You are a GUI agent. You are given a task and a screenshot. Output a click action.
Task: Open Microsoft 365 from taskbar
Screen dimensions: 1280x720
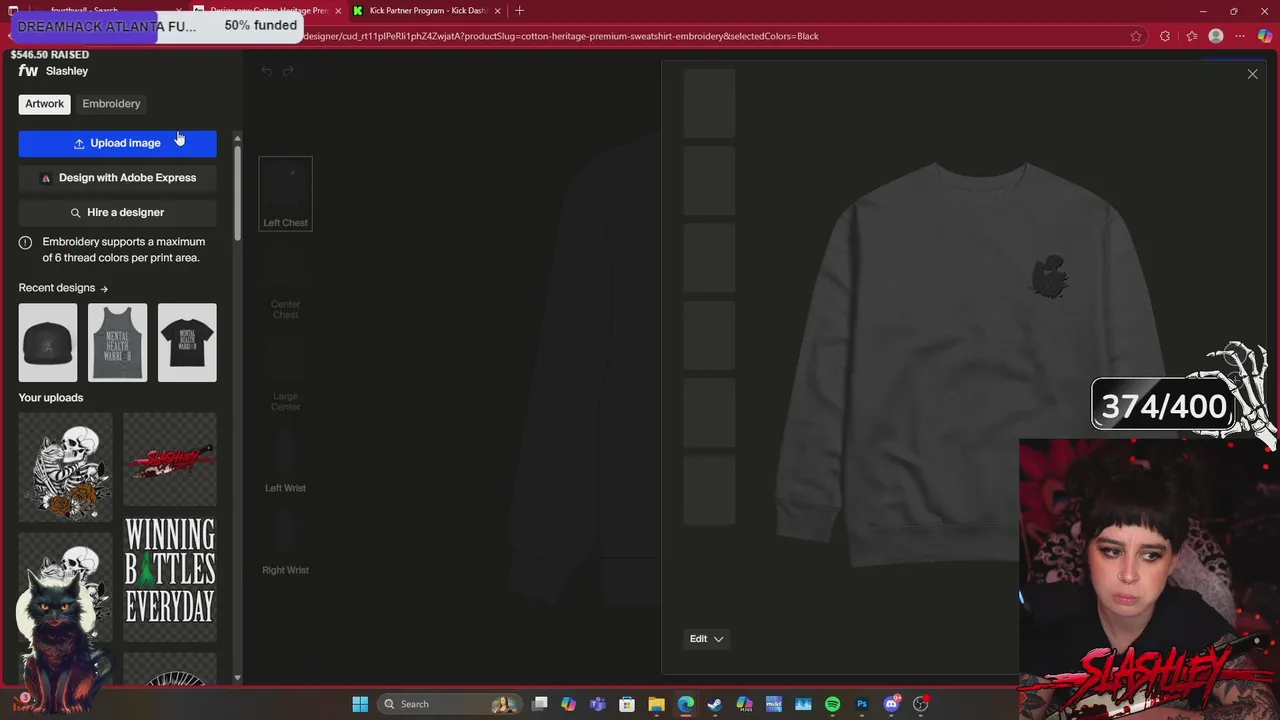tap(744, 704)
